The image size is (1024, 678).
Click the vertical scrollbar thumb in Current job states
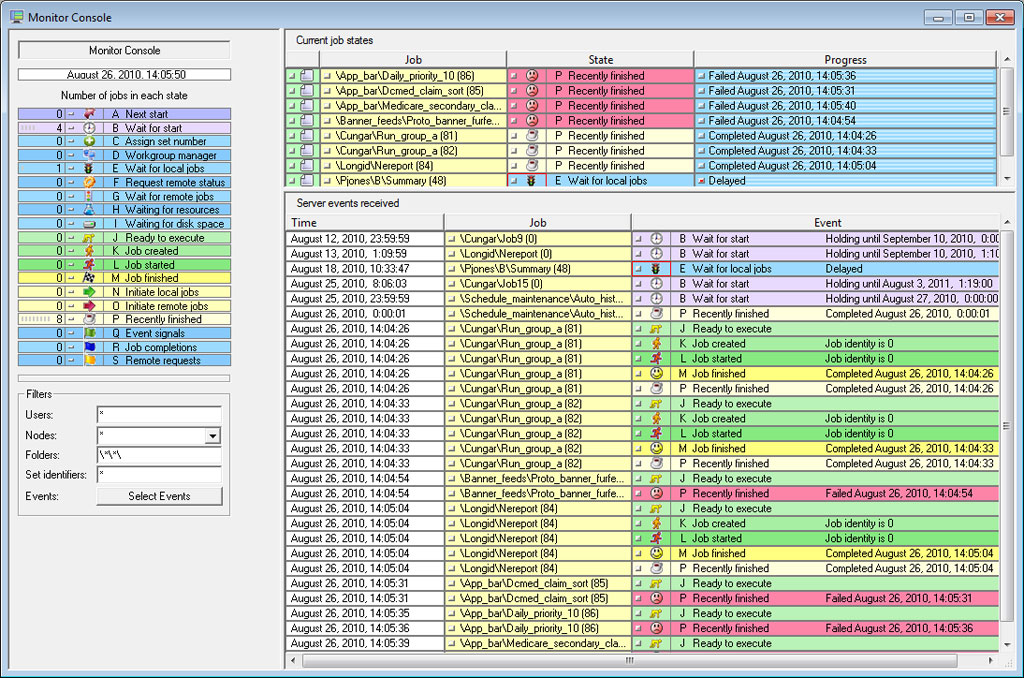(1006, 111)
